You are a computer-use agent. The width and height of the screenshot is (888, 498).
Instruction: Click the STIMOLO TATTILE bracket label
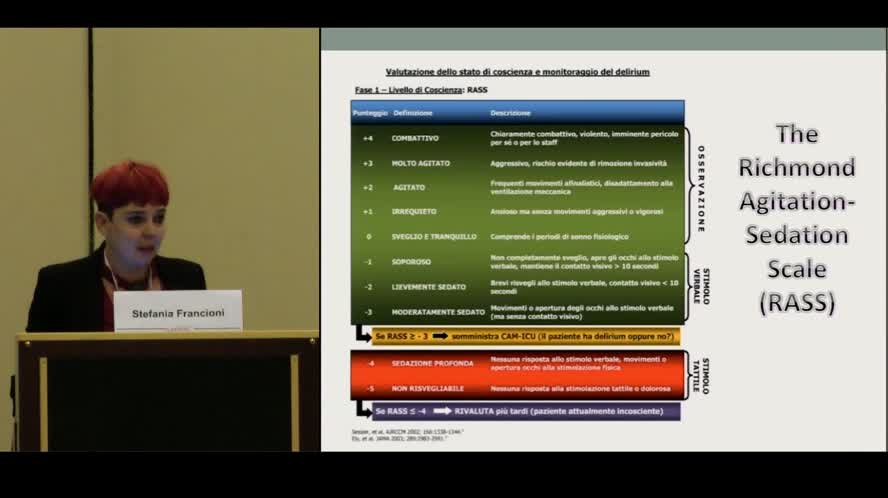click(703, 375)
